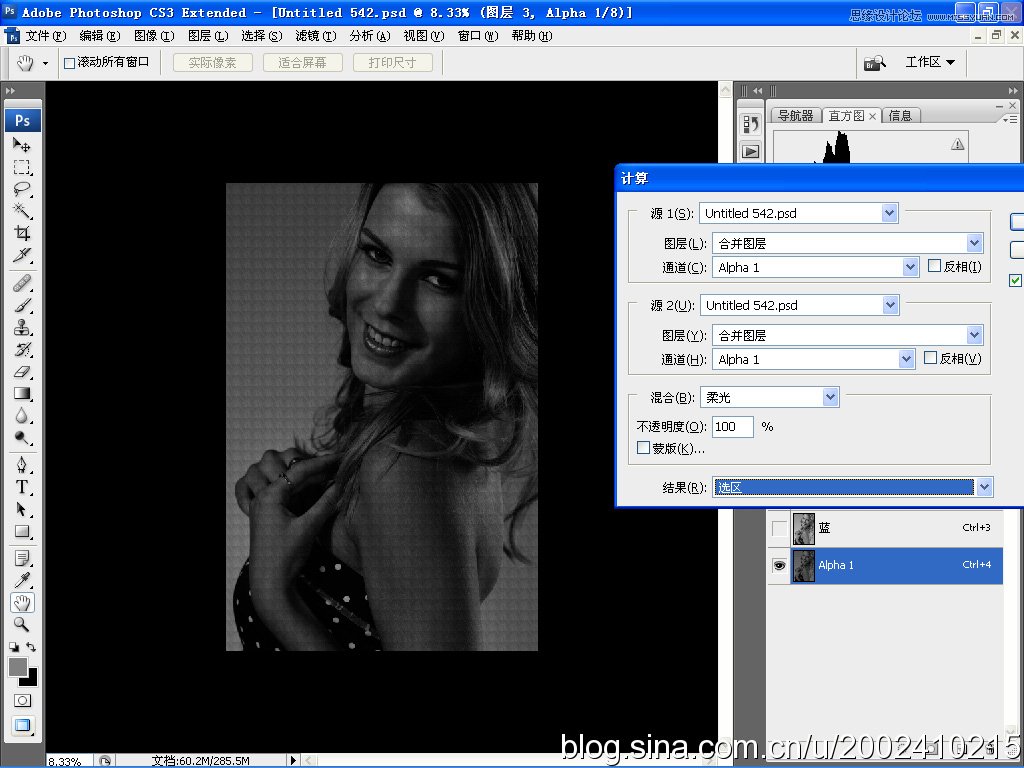This screenshot has height=768, width=1024.
Task: Swap foreground and background colors icon
Action: click(31, 647)
